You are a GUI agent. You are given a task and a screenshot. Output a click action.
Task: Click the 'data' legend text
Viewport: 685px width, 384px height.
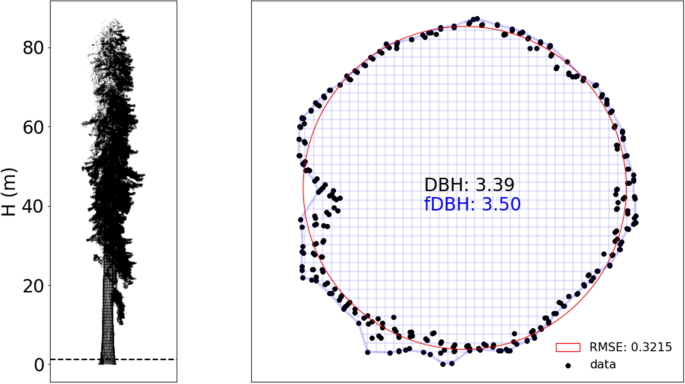602,364
